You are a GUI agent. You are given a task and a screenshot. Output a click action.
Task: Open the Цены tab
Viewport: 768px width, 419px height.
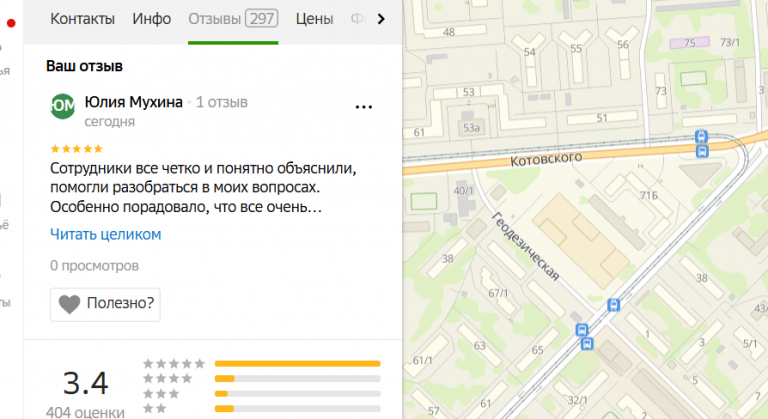click(314, 19)
